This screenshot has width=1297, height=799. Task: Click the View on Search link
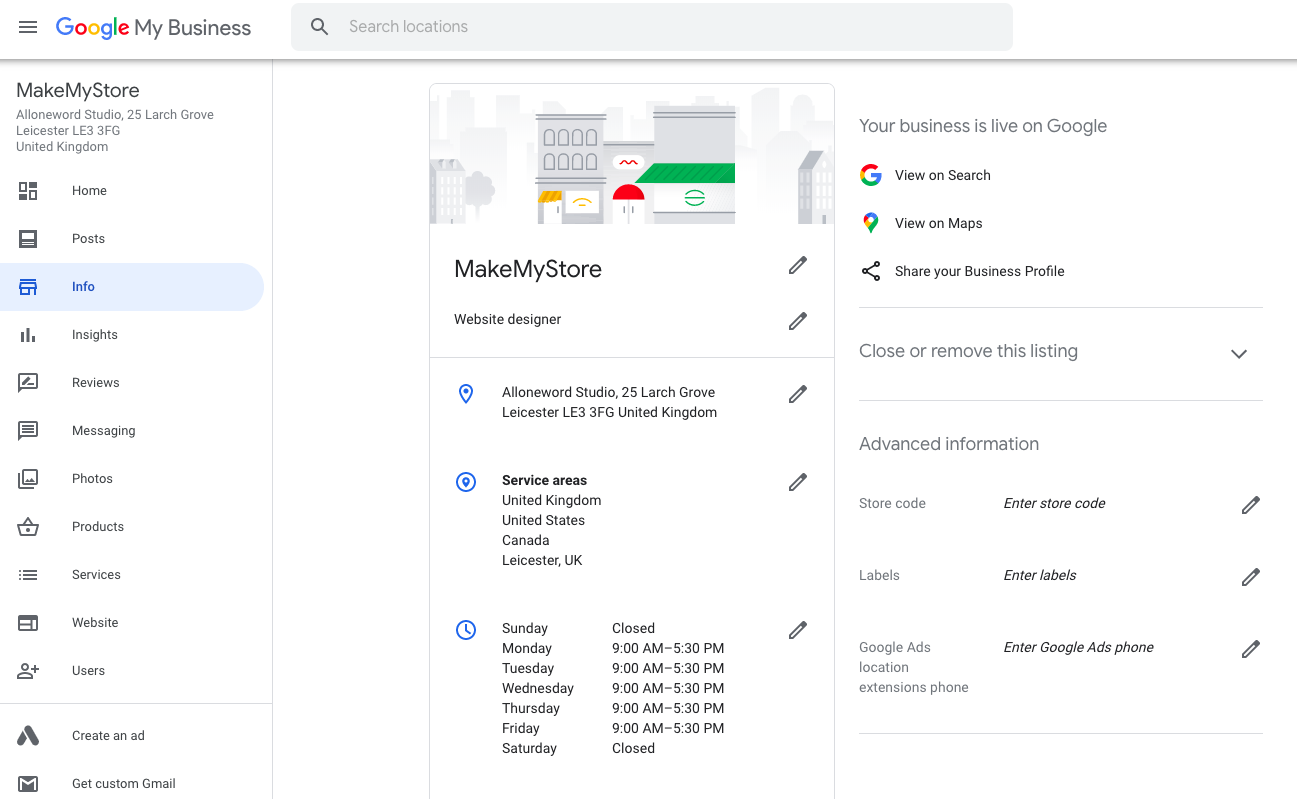943,175
